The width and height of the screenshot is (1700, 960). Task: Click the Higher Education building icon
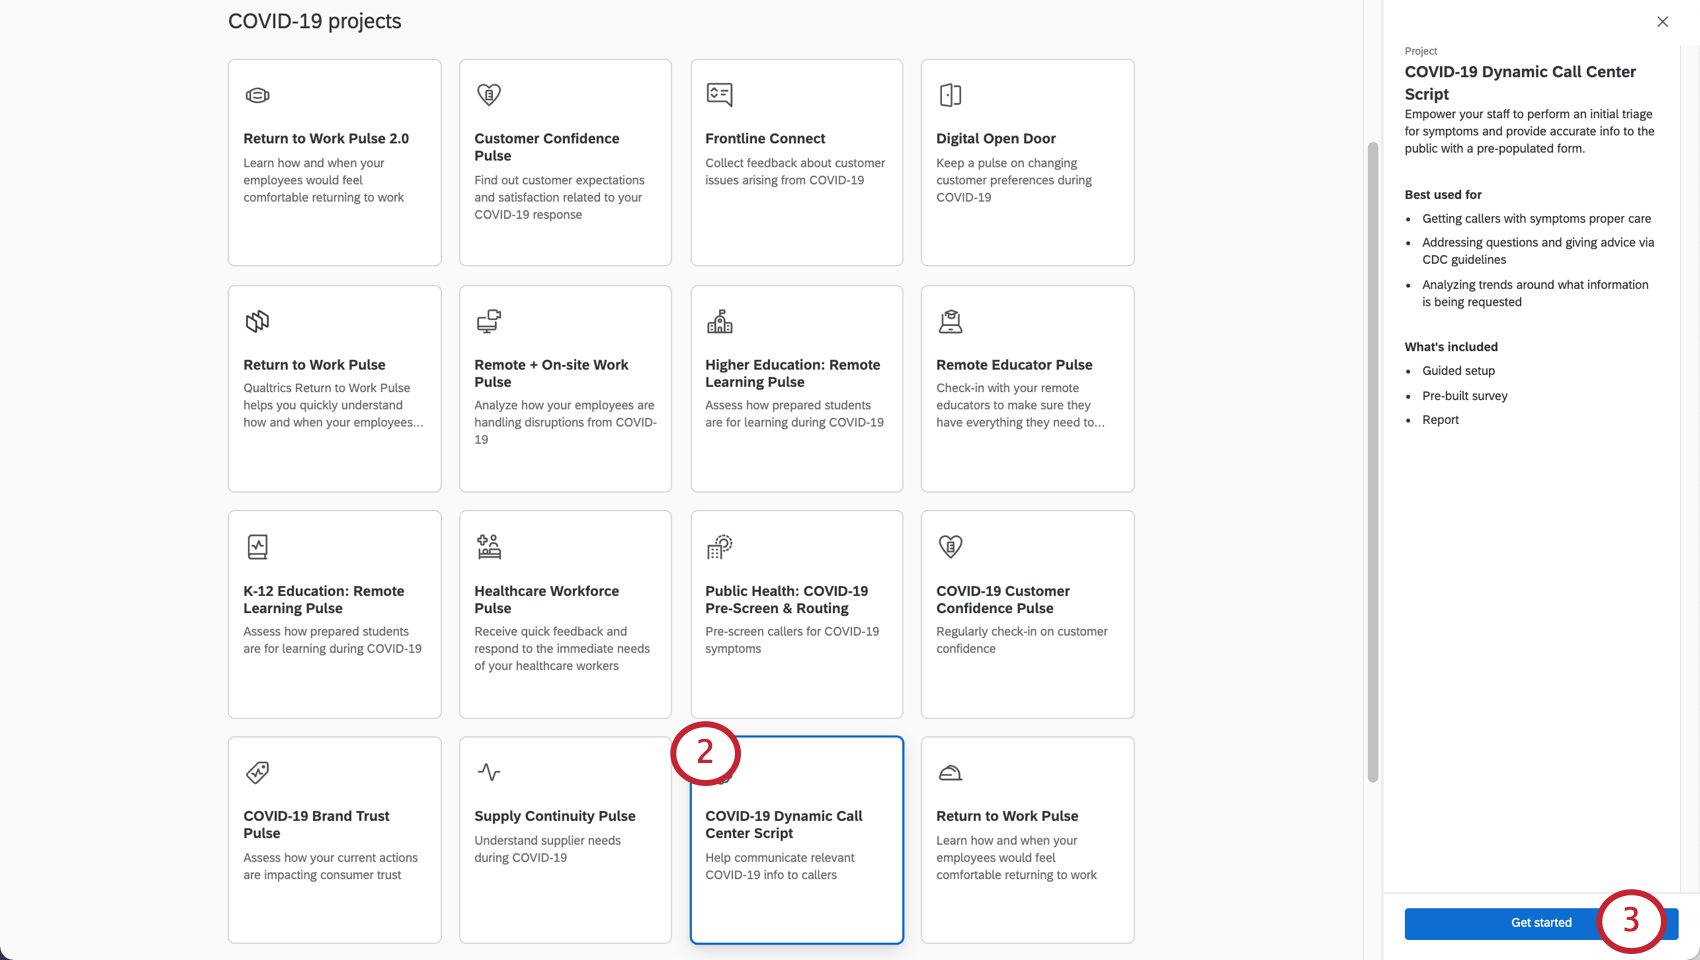719,321
